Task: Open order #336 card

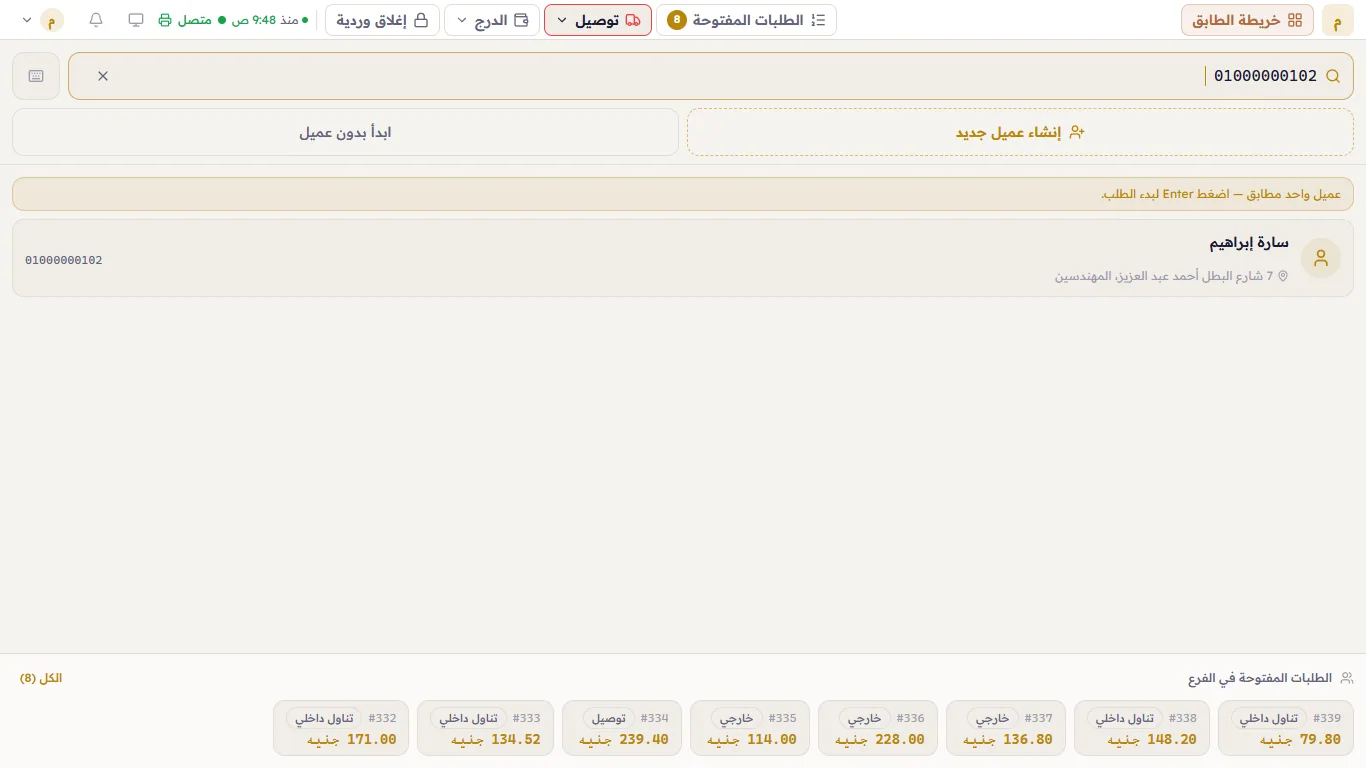Action: (878, 728)
